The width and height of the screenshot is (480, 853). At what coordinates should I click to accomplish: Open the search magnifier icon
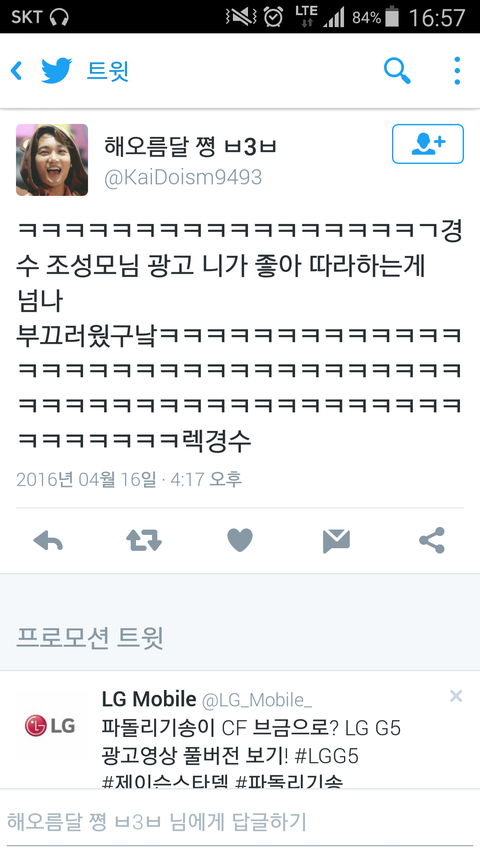pos(397,71)
